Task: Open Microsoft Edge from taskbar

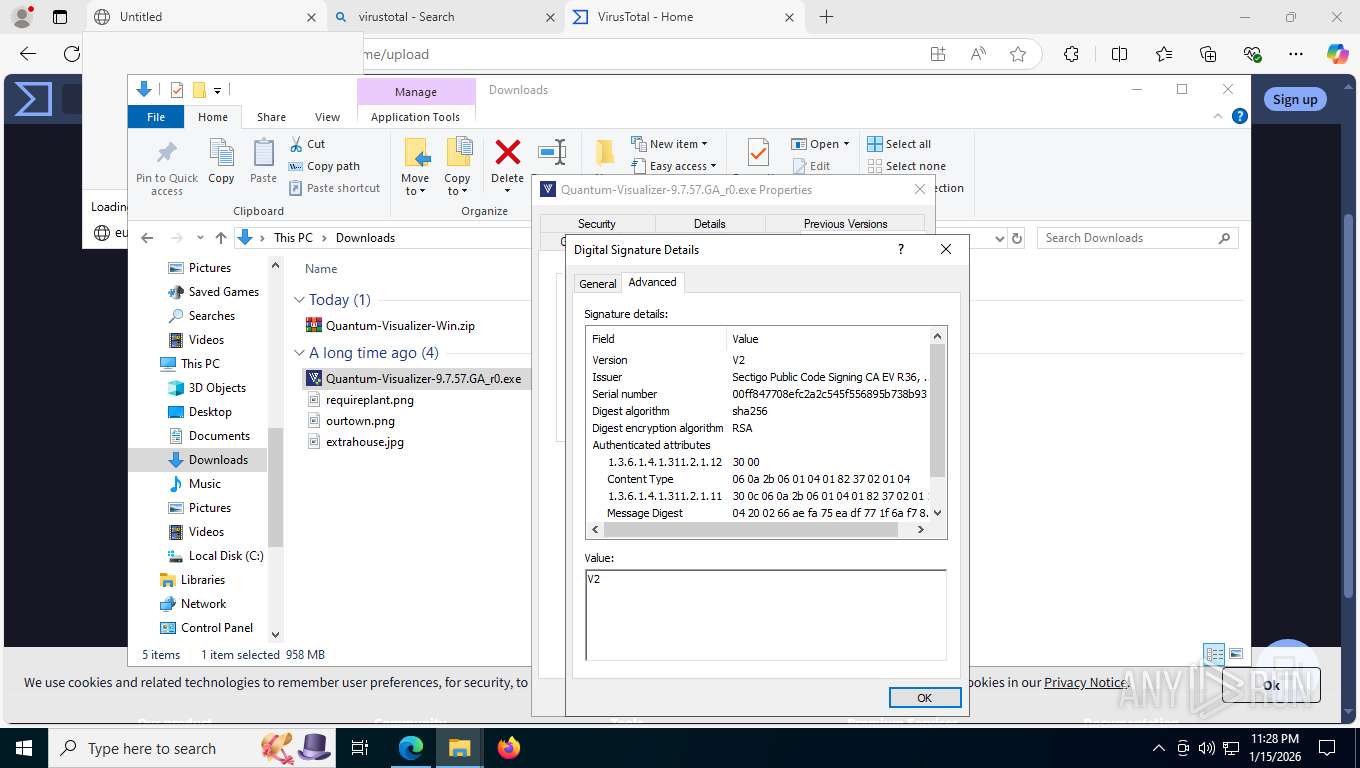Action: (x=411, y=748)
